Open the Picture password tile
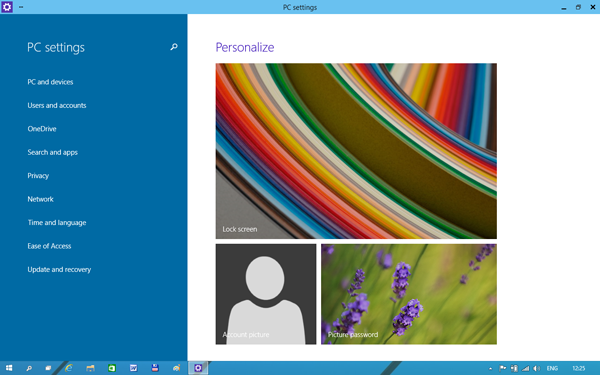Viewport: 600px width, 375px height. (409, 294)
